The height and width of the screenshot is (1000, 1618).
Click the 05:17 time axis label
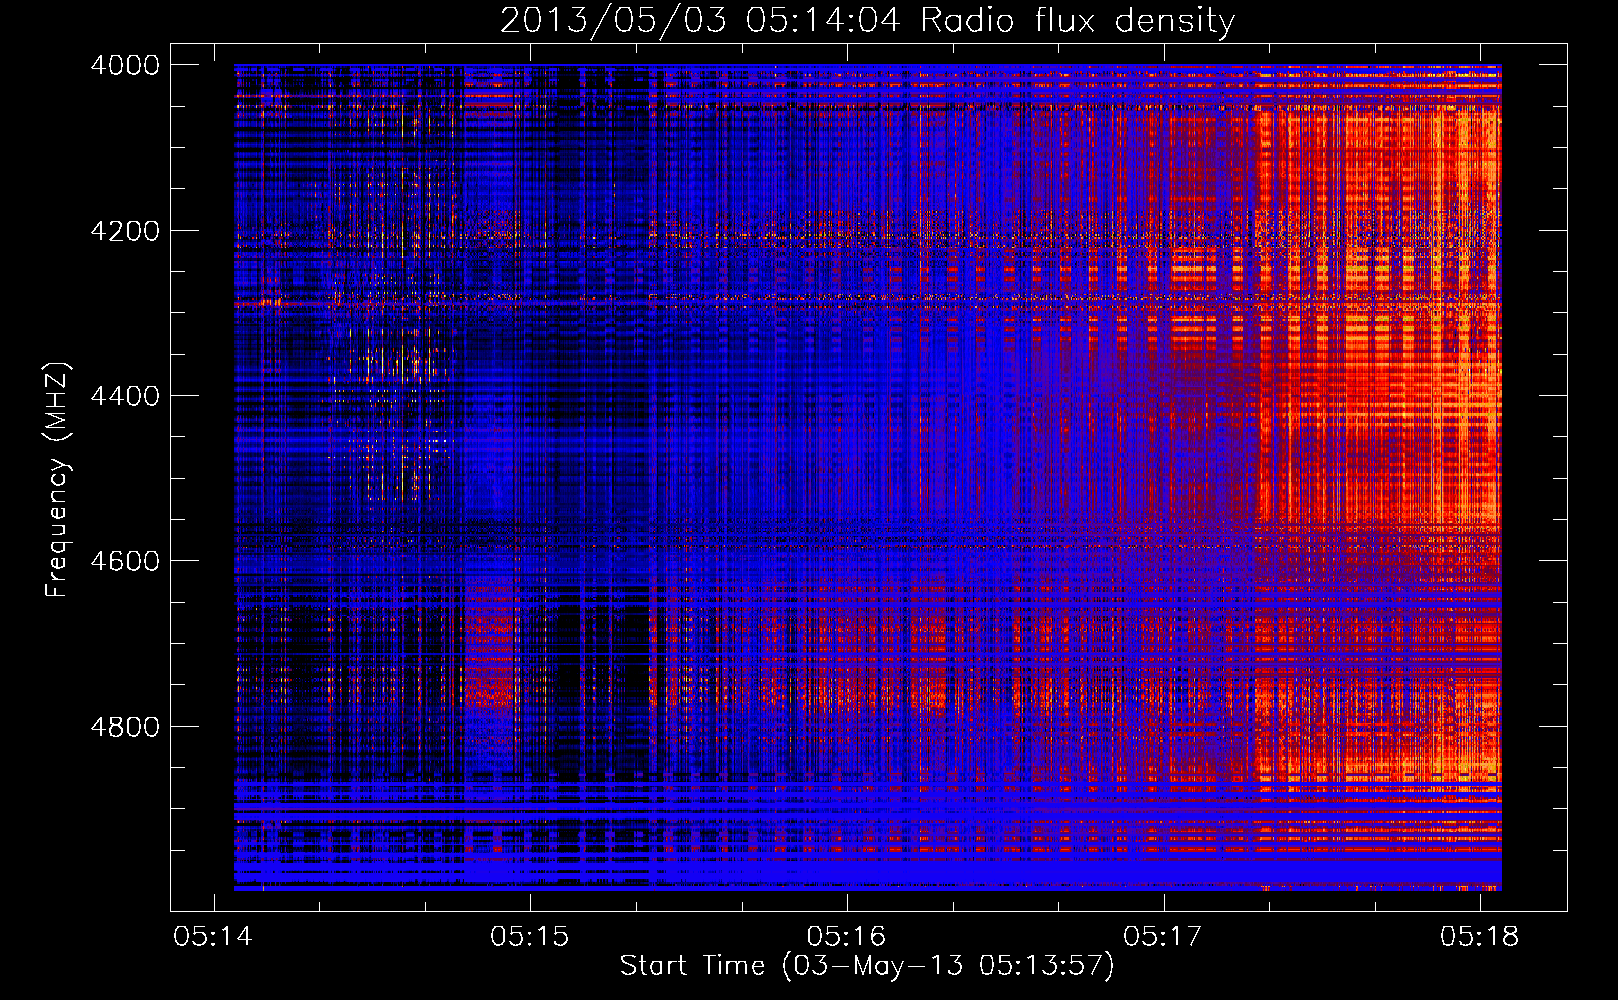coord(1163,936)
